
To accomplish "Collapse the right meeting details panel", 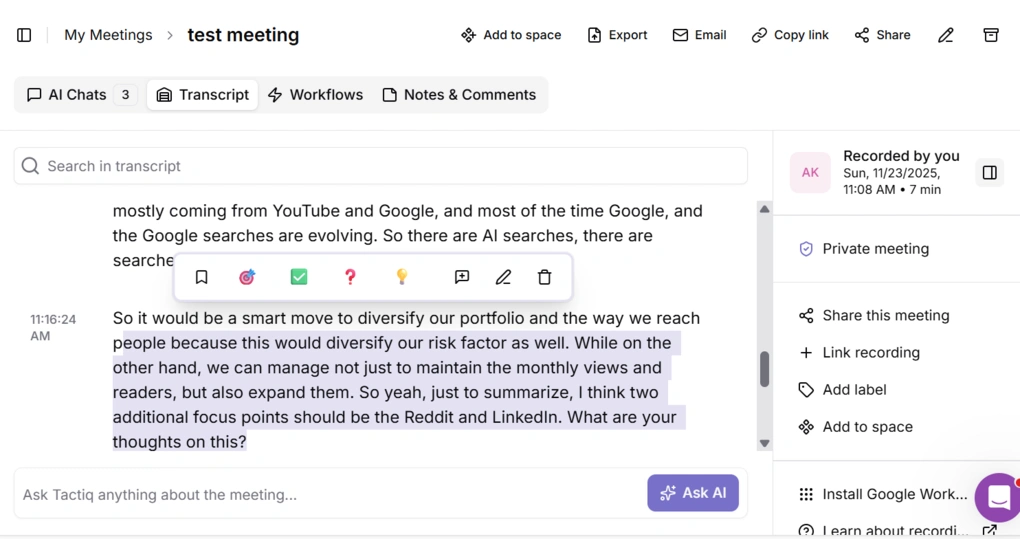I will [x=989, y=173].
